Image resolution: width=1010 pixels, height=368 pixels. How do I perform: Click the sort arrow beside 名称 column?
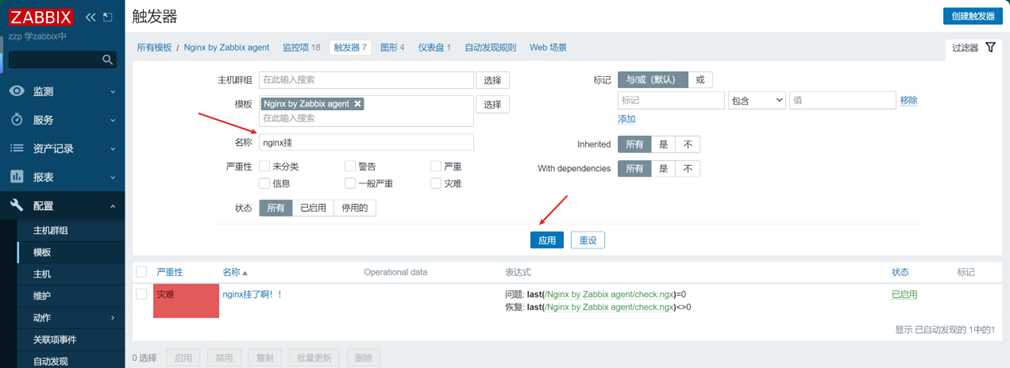click(x=245, y=273)
